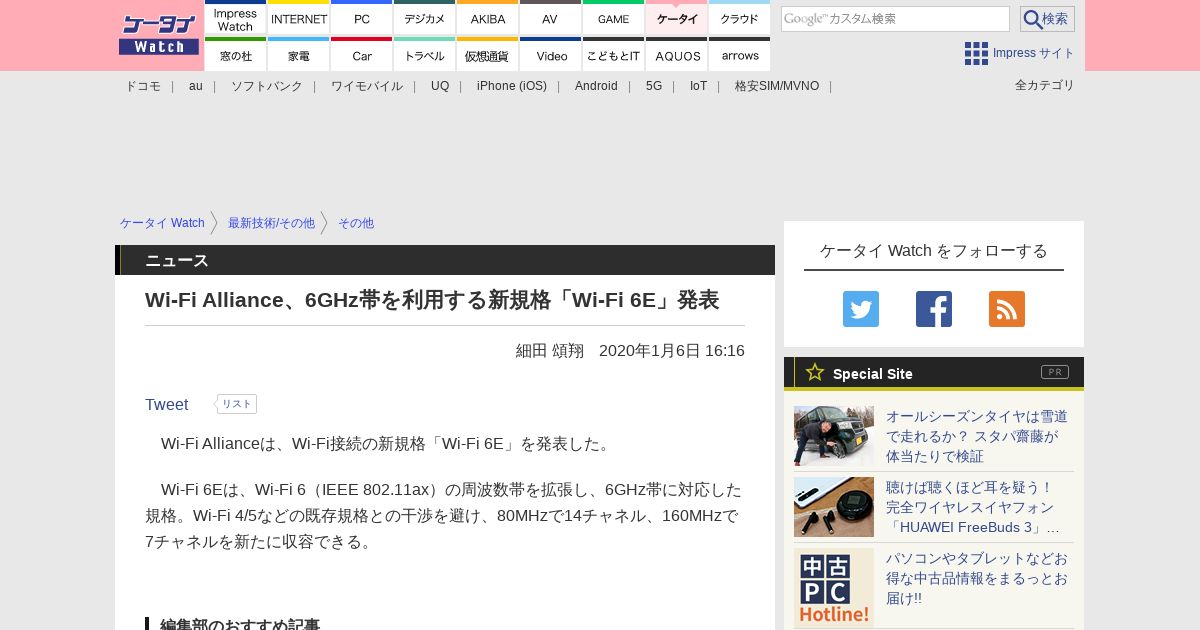Open the デジカメ Watch tab
Screen dimensions: 1200x630
pyautogui.click(x=425, y=18)
